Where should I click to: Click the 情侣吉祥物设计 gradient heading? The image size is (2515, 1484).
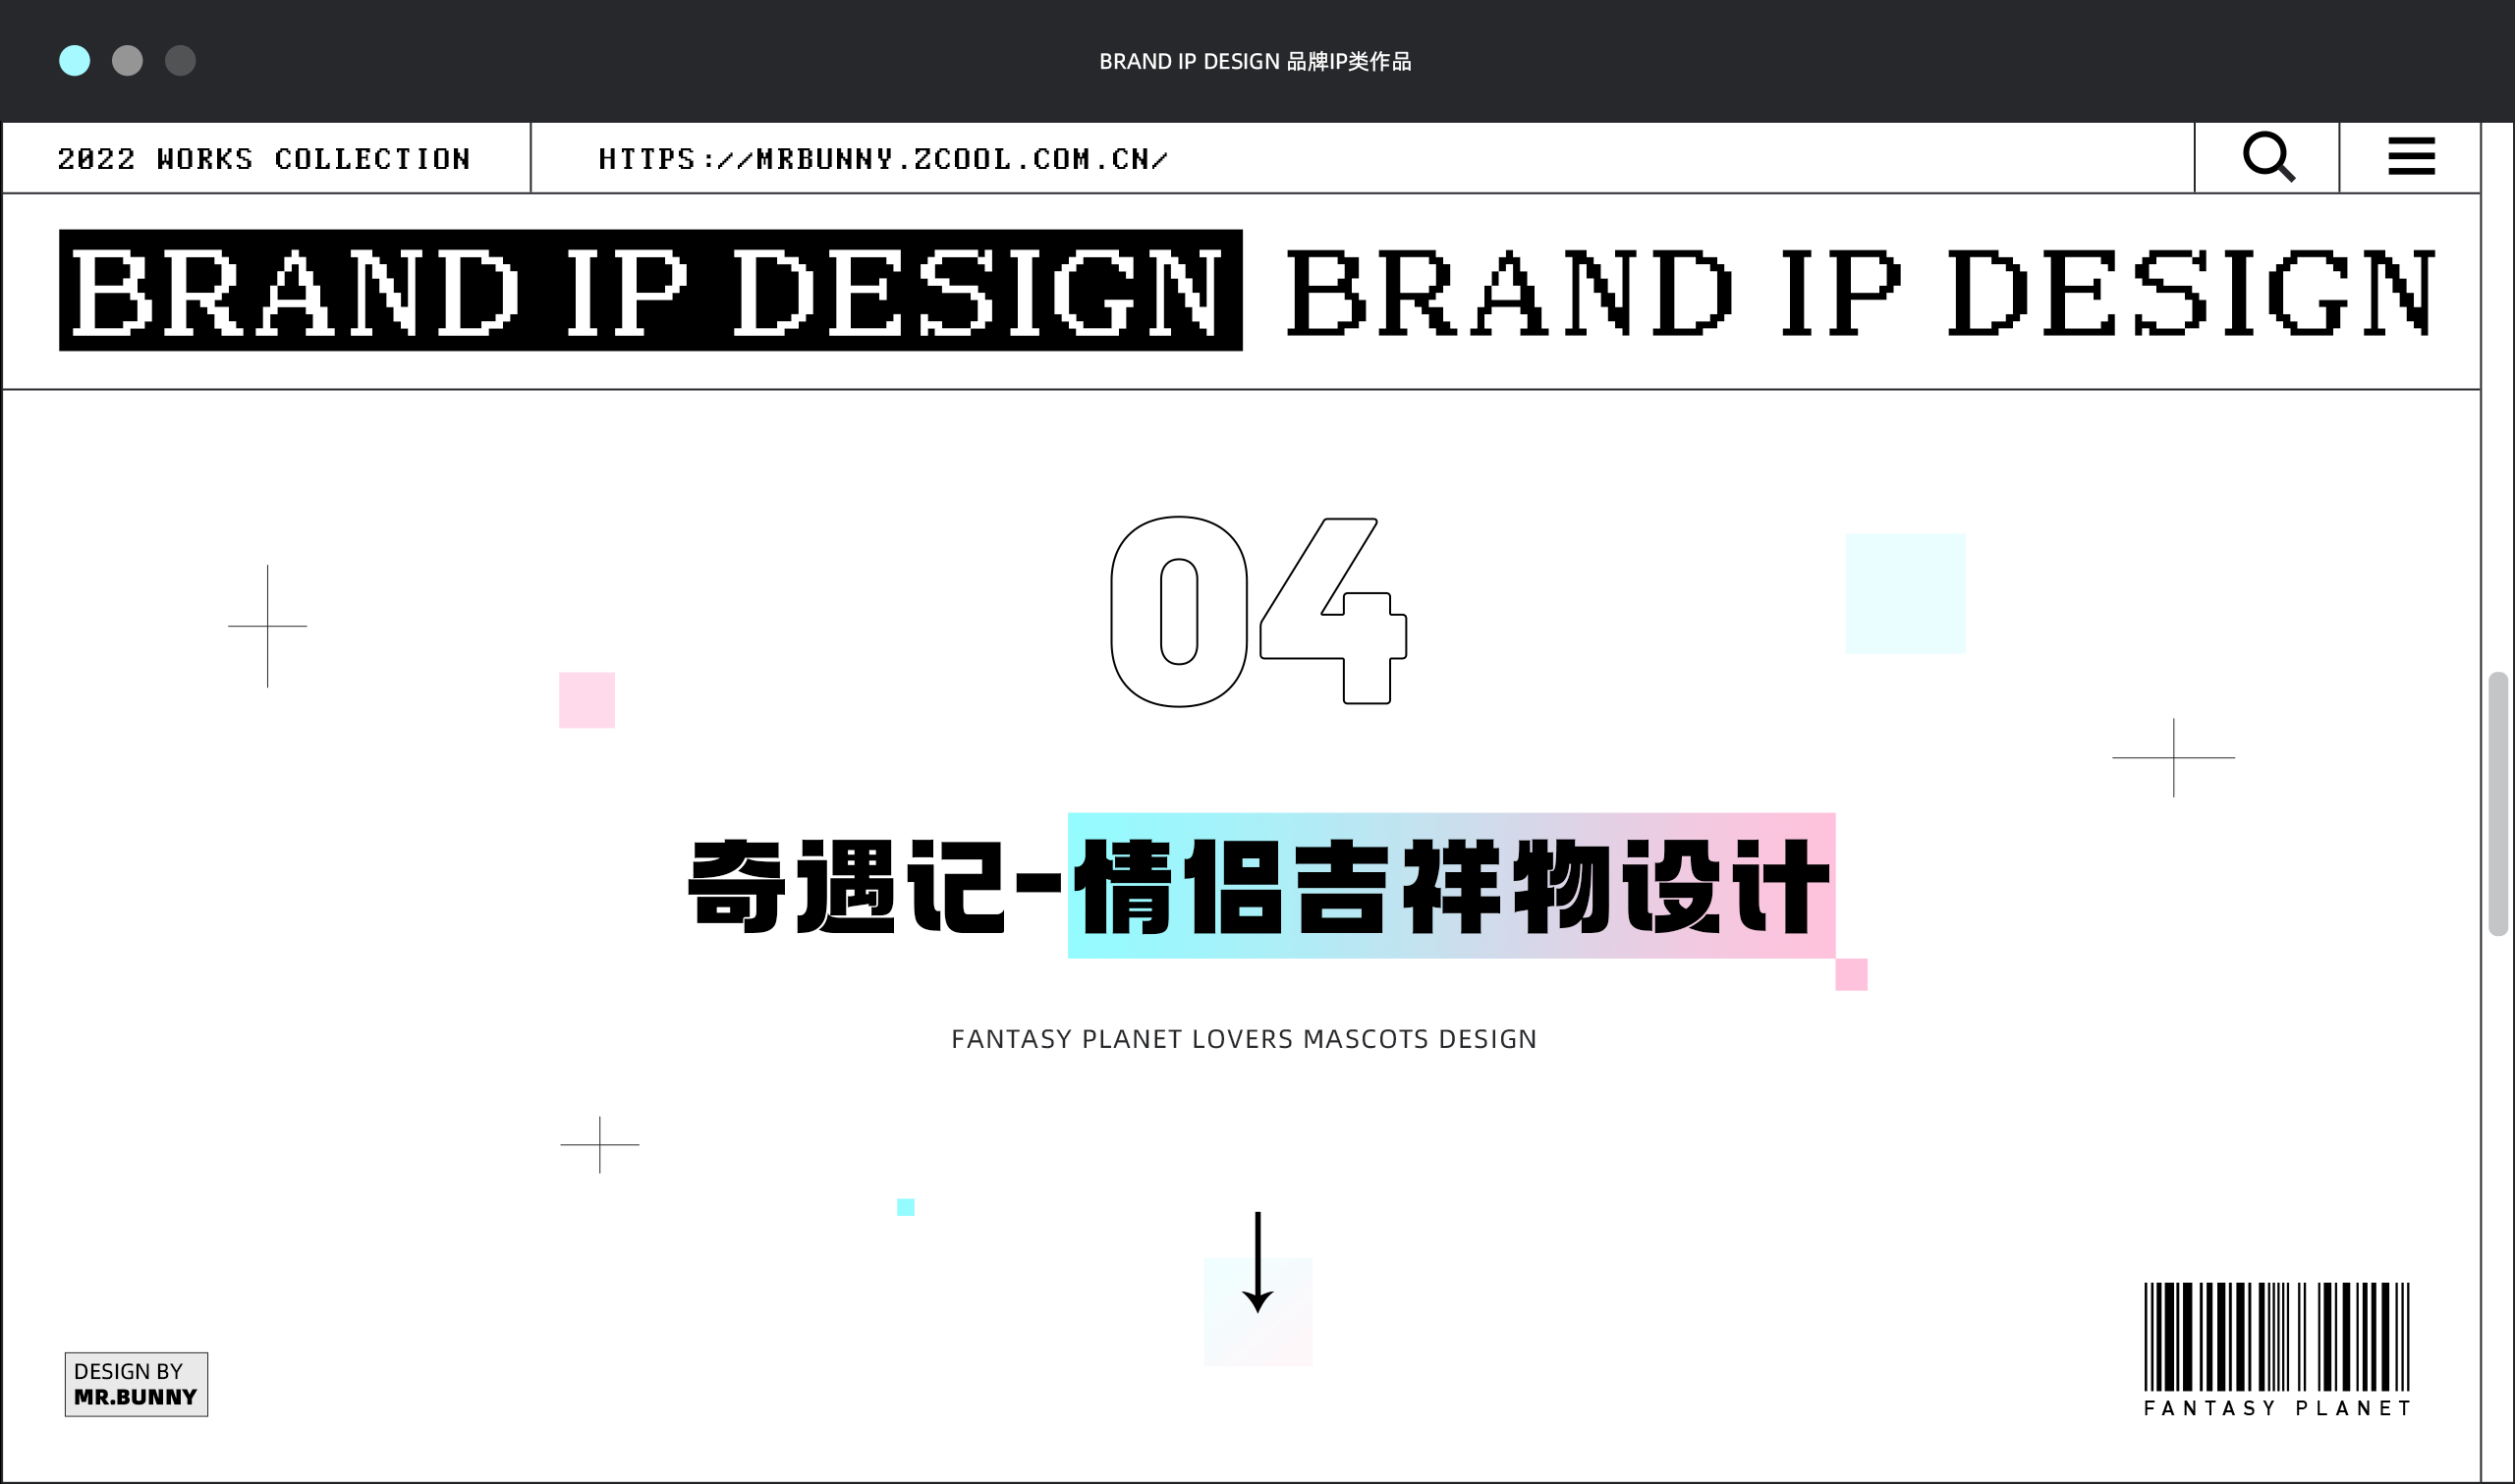1451,886
